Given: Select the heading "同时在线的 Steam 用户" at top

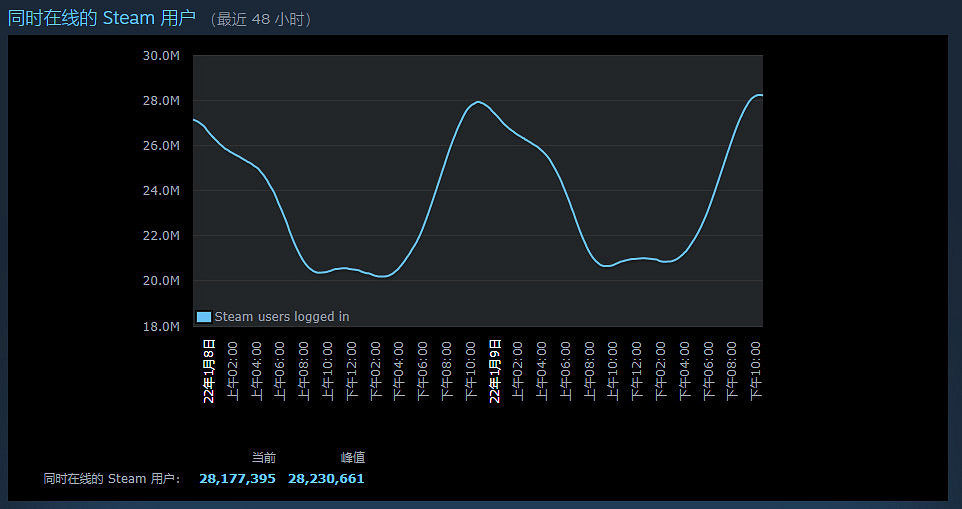Looking at the screenshot, I should coord(102,18).
